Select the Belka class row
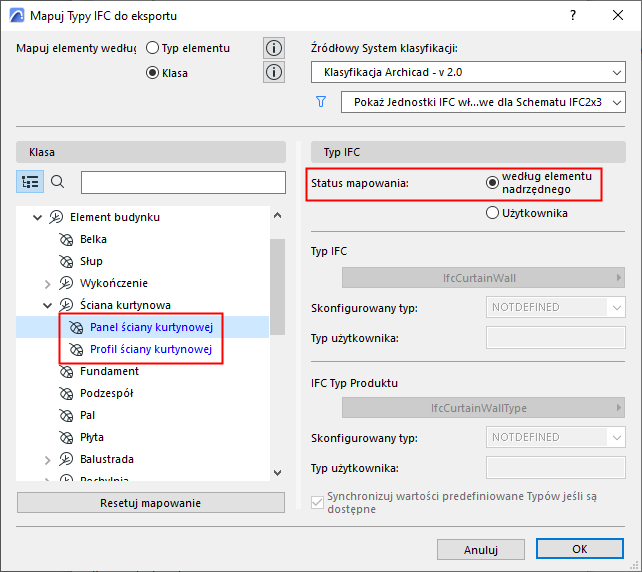Viewport: 642px width, 572px height. click(142, 239)
